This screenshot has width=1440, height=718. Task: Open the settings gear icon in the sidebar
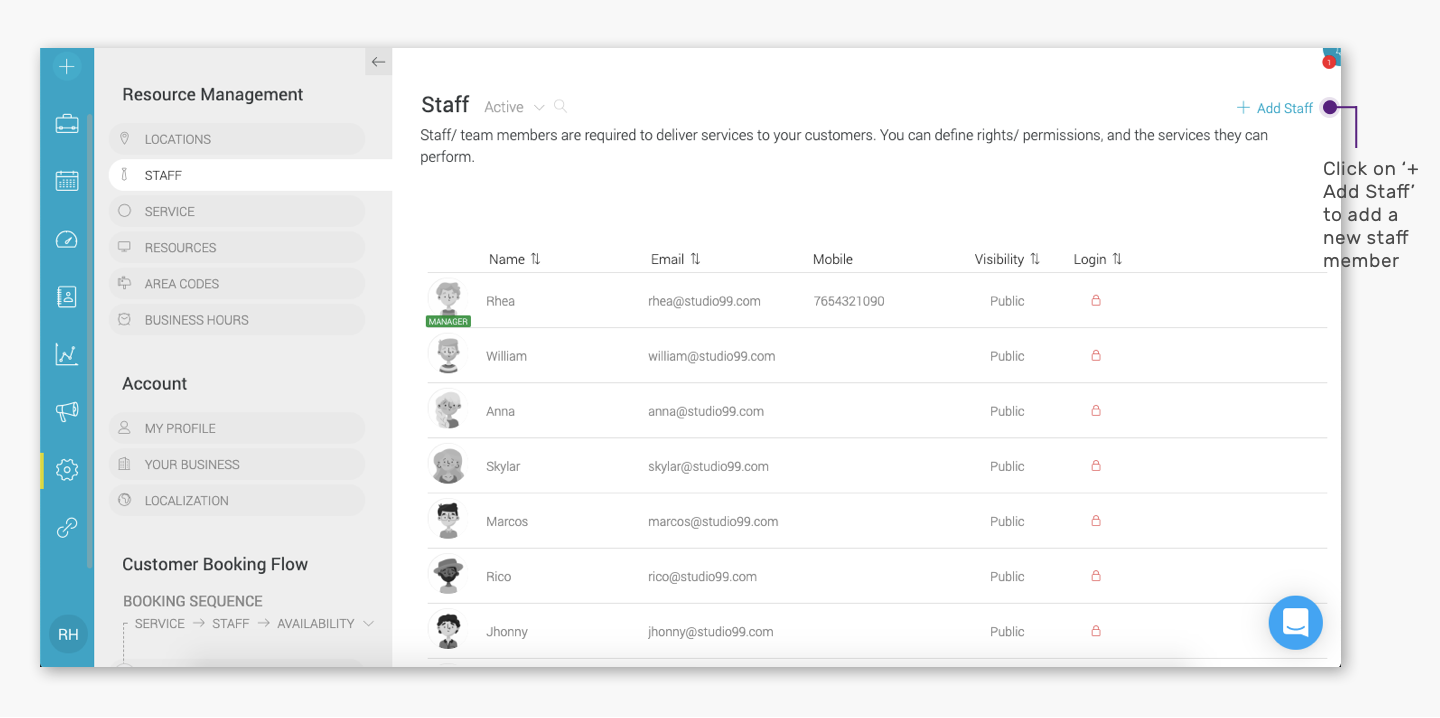click(67, 469)
